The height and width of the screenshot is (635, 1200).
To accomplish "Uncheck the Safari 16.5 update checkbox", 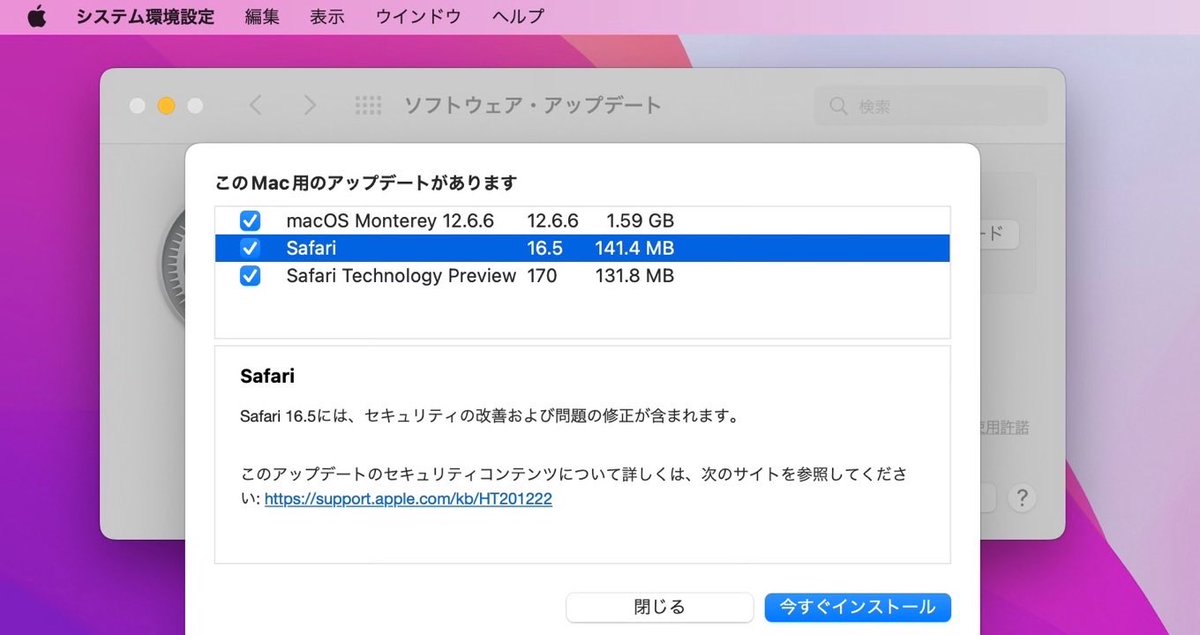I will coord(250,248).
